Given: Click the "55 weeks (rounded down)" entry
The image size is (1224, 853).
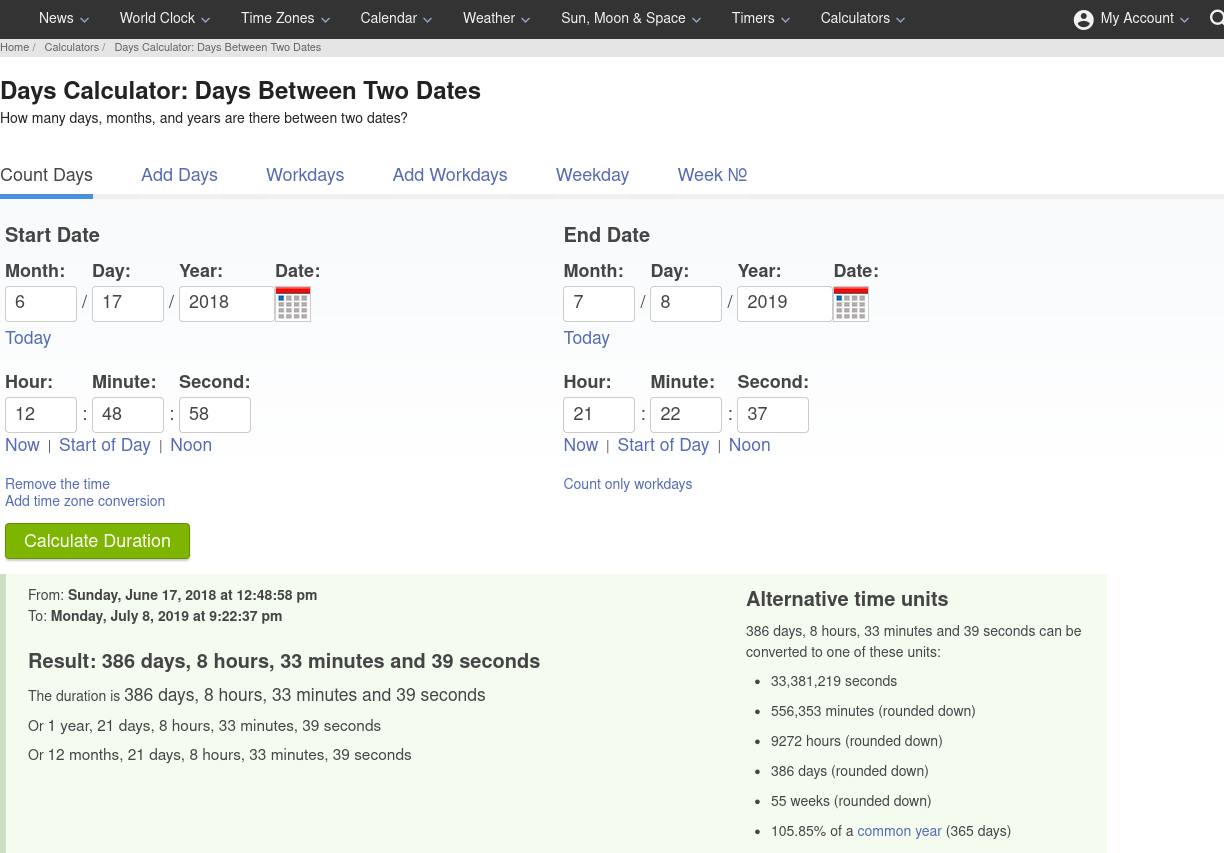Looking at the screenshot, I should pyautogui.click(x=851, y=801).
